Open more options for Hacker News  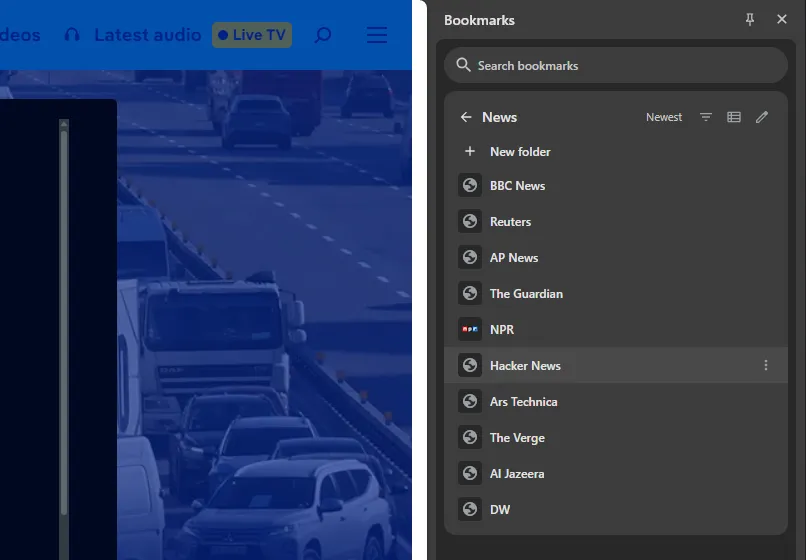[x=765, y=365]
